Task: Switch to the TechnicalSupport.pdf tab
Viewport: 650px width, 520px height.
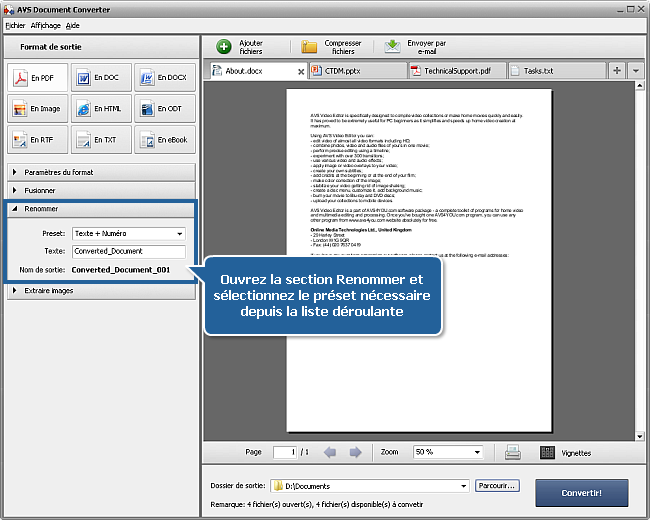Action: [x=457, y=71]
